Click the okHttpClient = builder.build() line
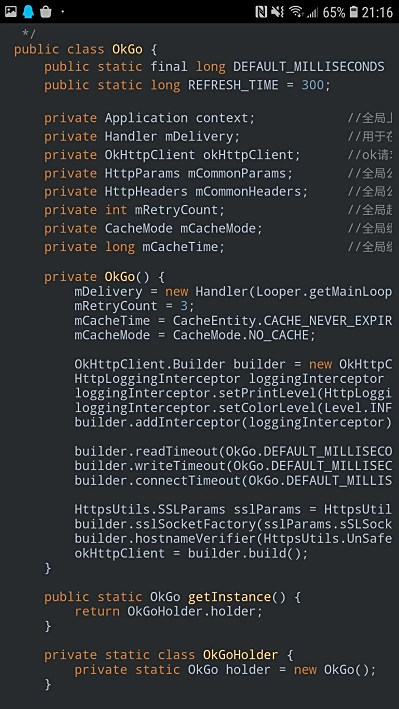 tap(191, 553)
